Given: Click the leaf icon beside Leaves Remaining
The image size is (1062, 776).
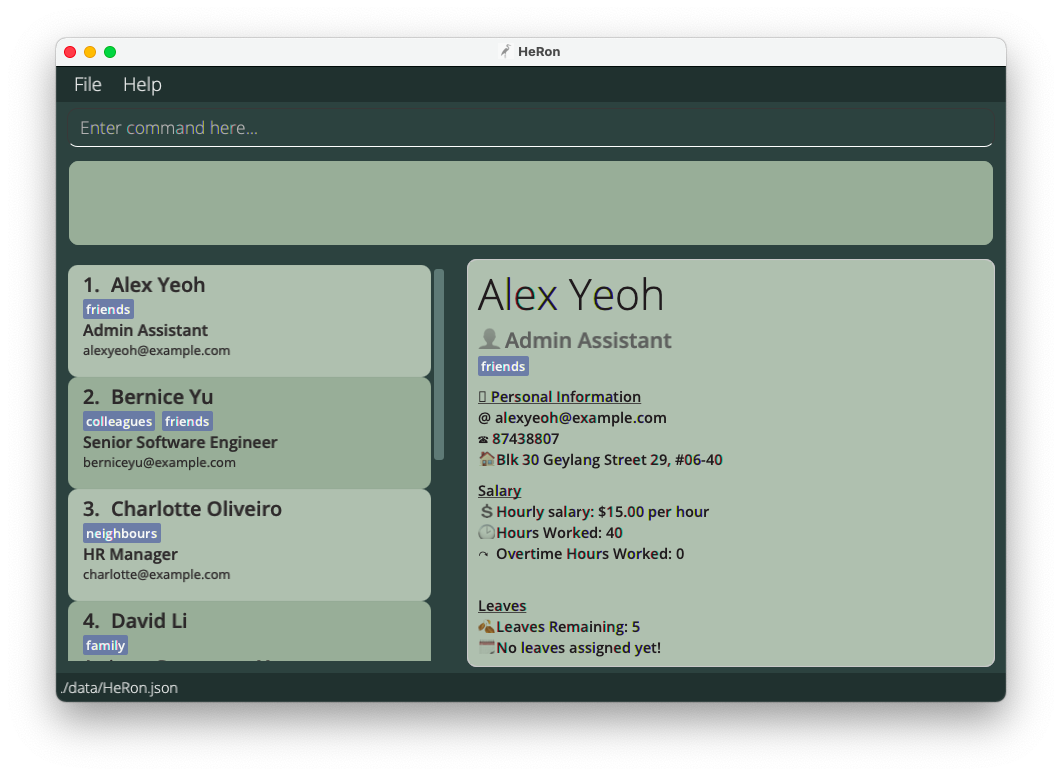Looking at the screenshot, I should pyautogui.click(x=487, y=627).
